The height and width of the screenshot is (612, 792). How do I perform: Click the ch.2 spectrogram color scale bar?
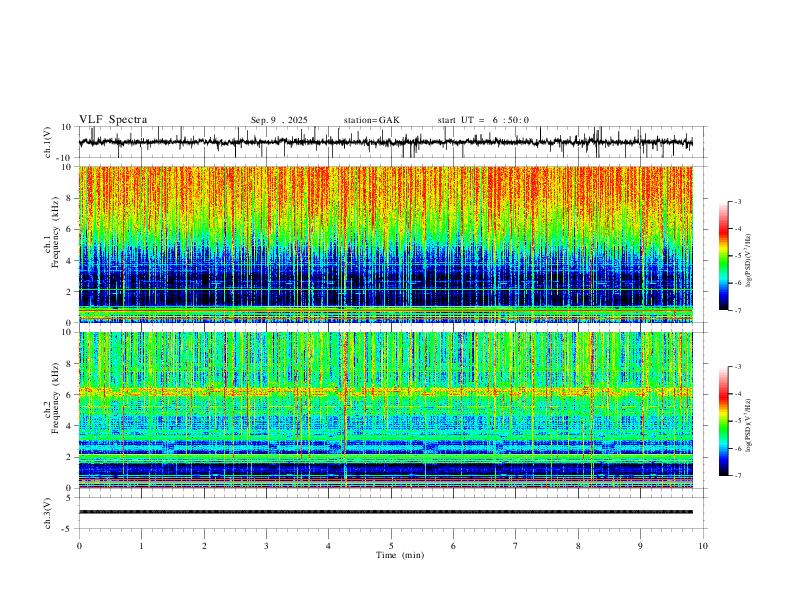(723, 421)
